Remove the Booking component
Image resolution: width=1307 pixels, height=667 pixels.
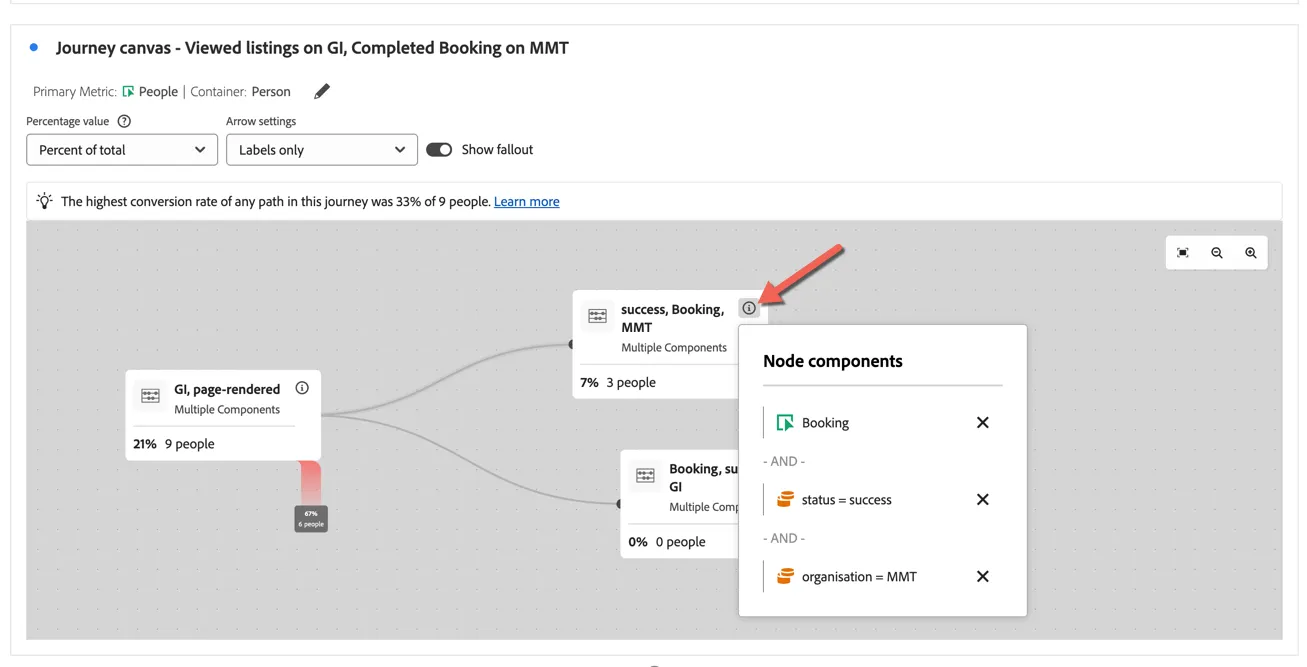click(x=982, y=423)
